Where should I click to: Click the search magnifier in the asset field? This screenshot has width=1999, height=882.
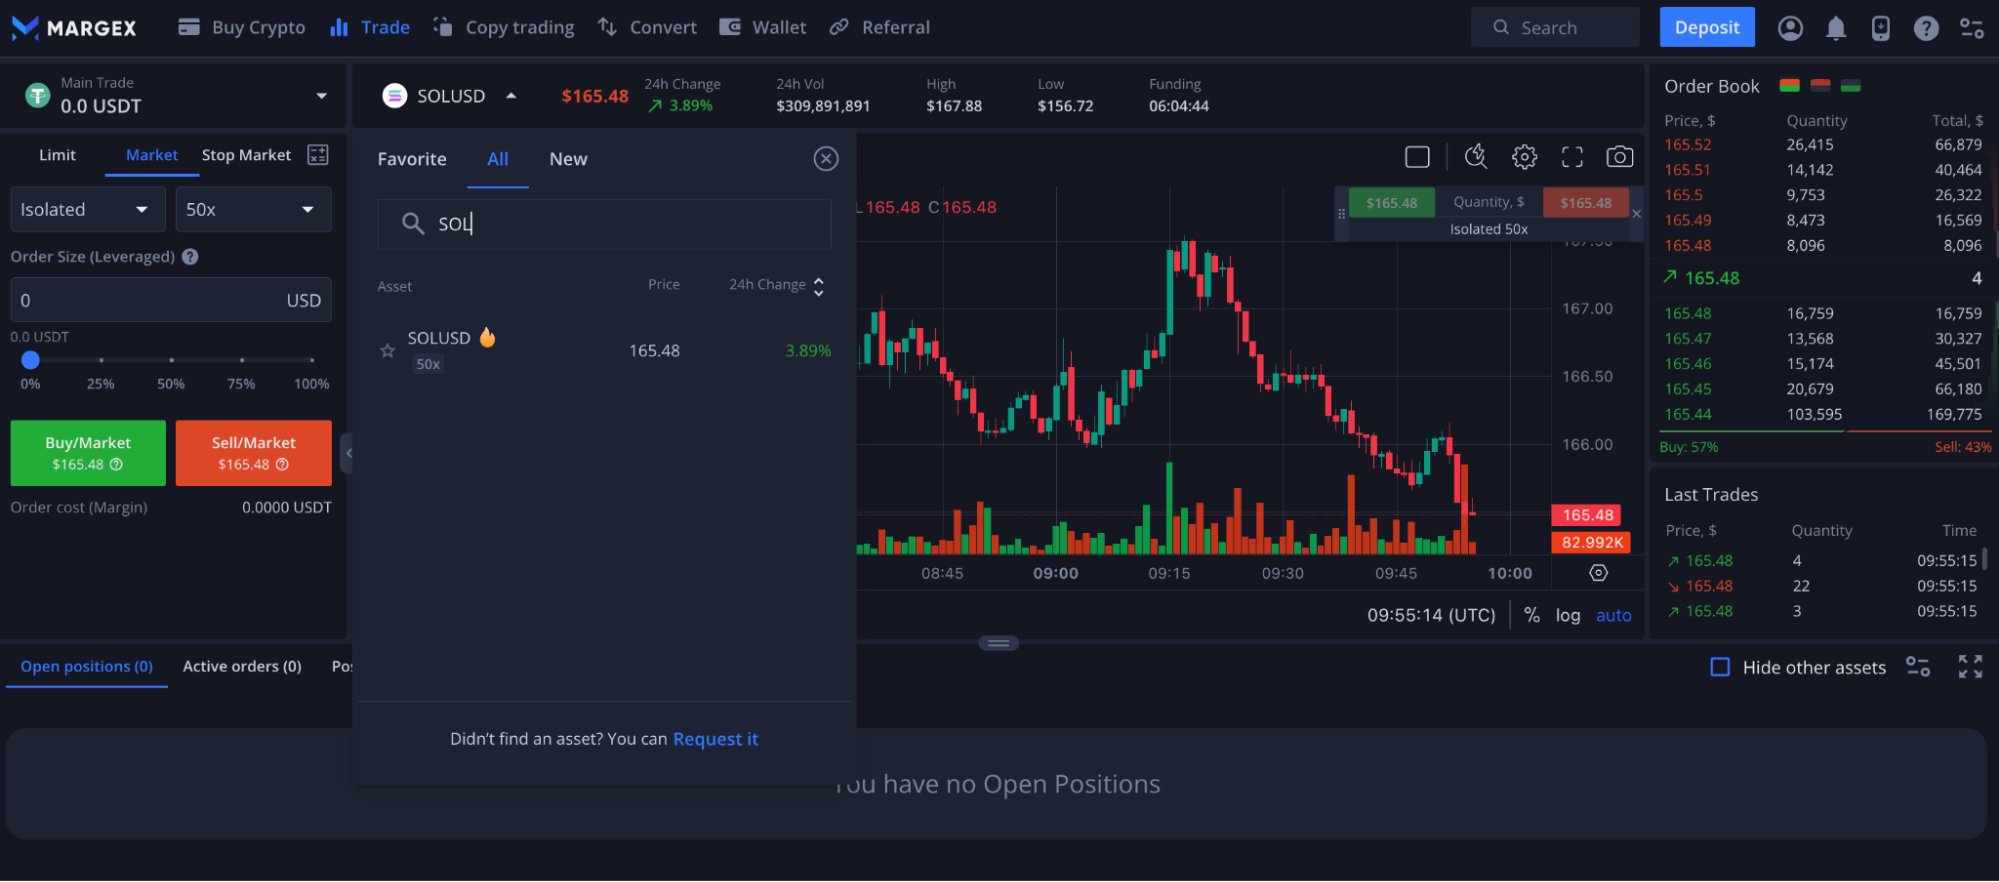[412, 223]
